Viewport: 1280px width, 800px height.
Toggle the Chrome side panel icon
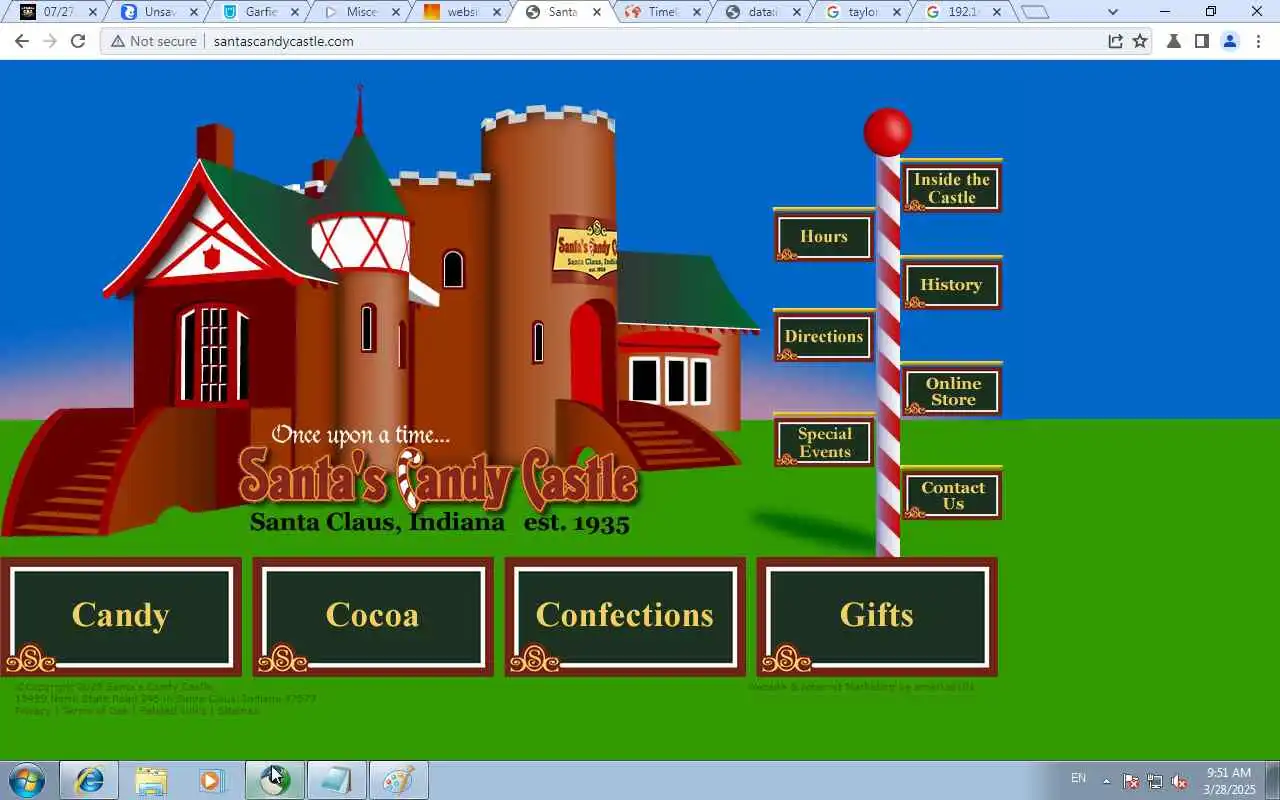(x=1202, y=41)
